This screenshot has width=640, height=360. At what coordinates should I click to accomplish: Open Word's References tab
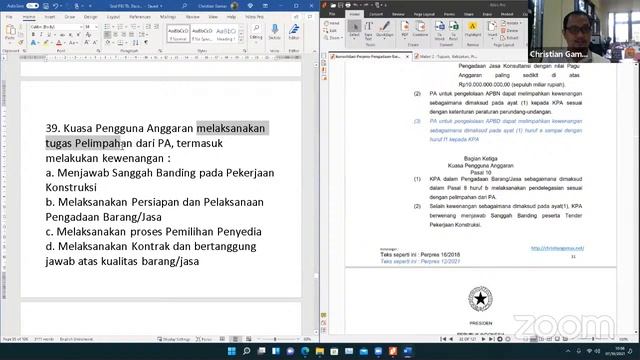(x=140, y=17)
